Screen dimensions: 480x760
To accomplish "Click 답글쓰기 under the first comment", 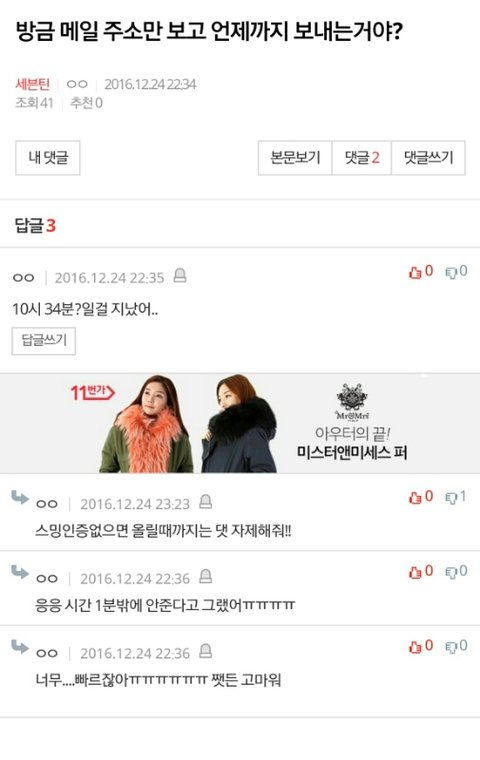I will coord(44,341).
